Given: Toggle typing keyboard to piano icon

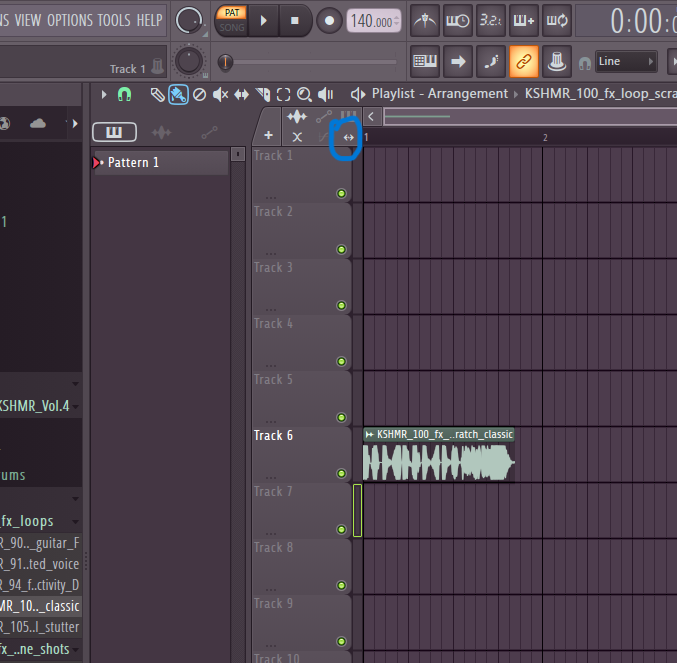Looking at the screenshot, I should [425, 61].
